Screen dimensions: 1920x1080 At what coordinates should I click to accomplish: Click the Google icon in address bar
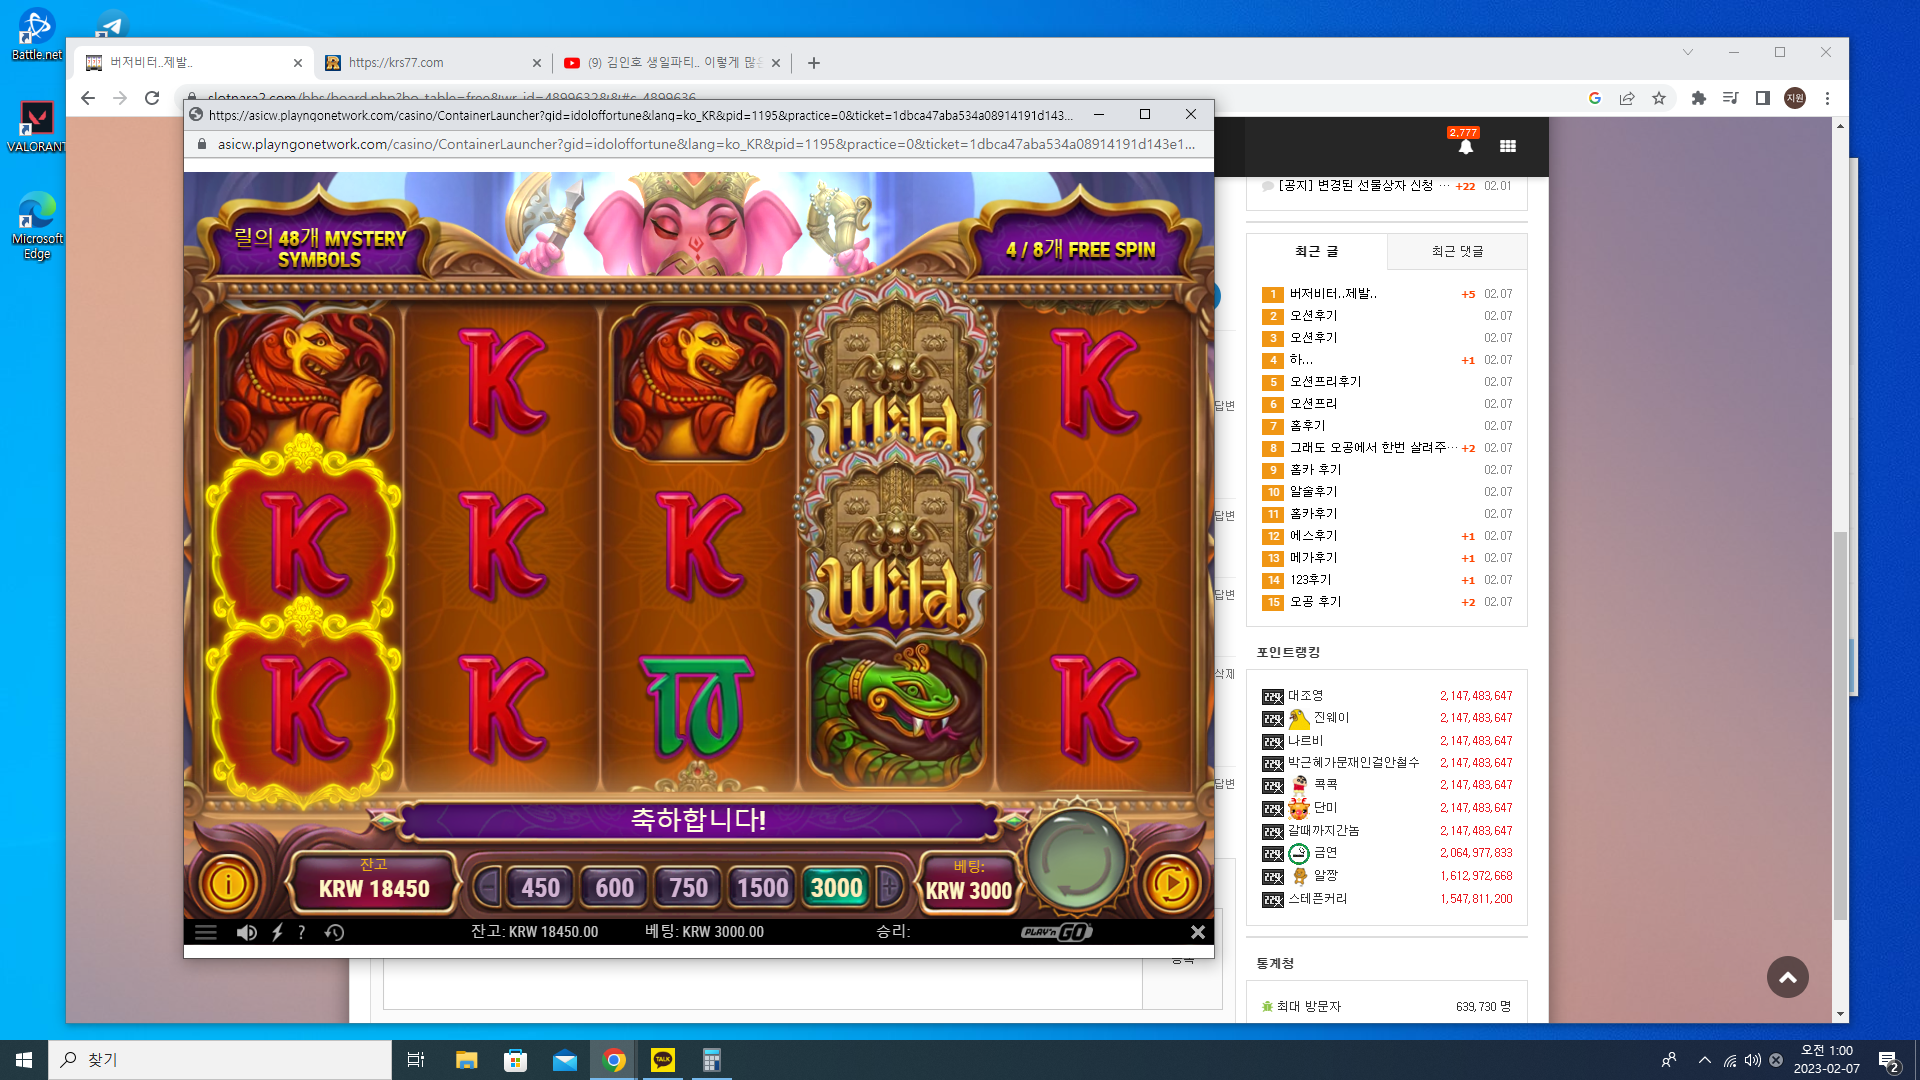coord(1595,98)
